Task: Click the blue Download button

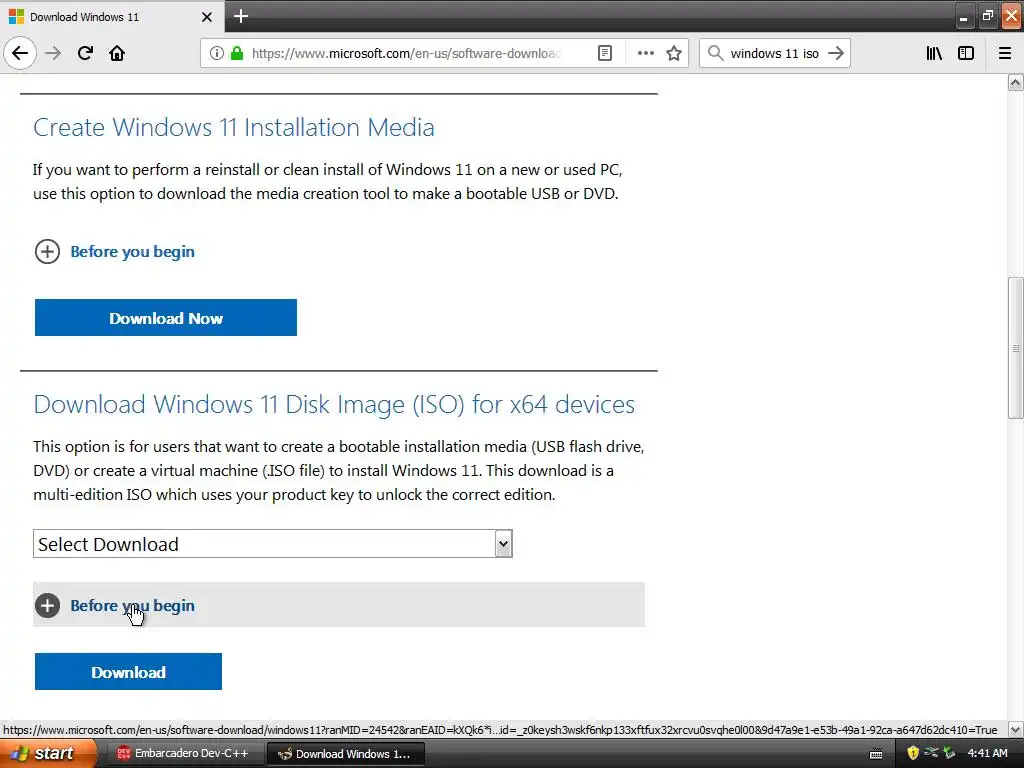Action: 128,672
